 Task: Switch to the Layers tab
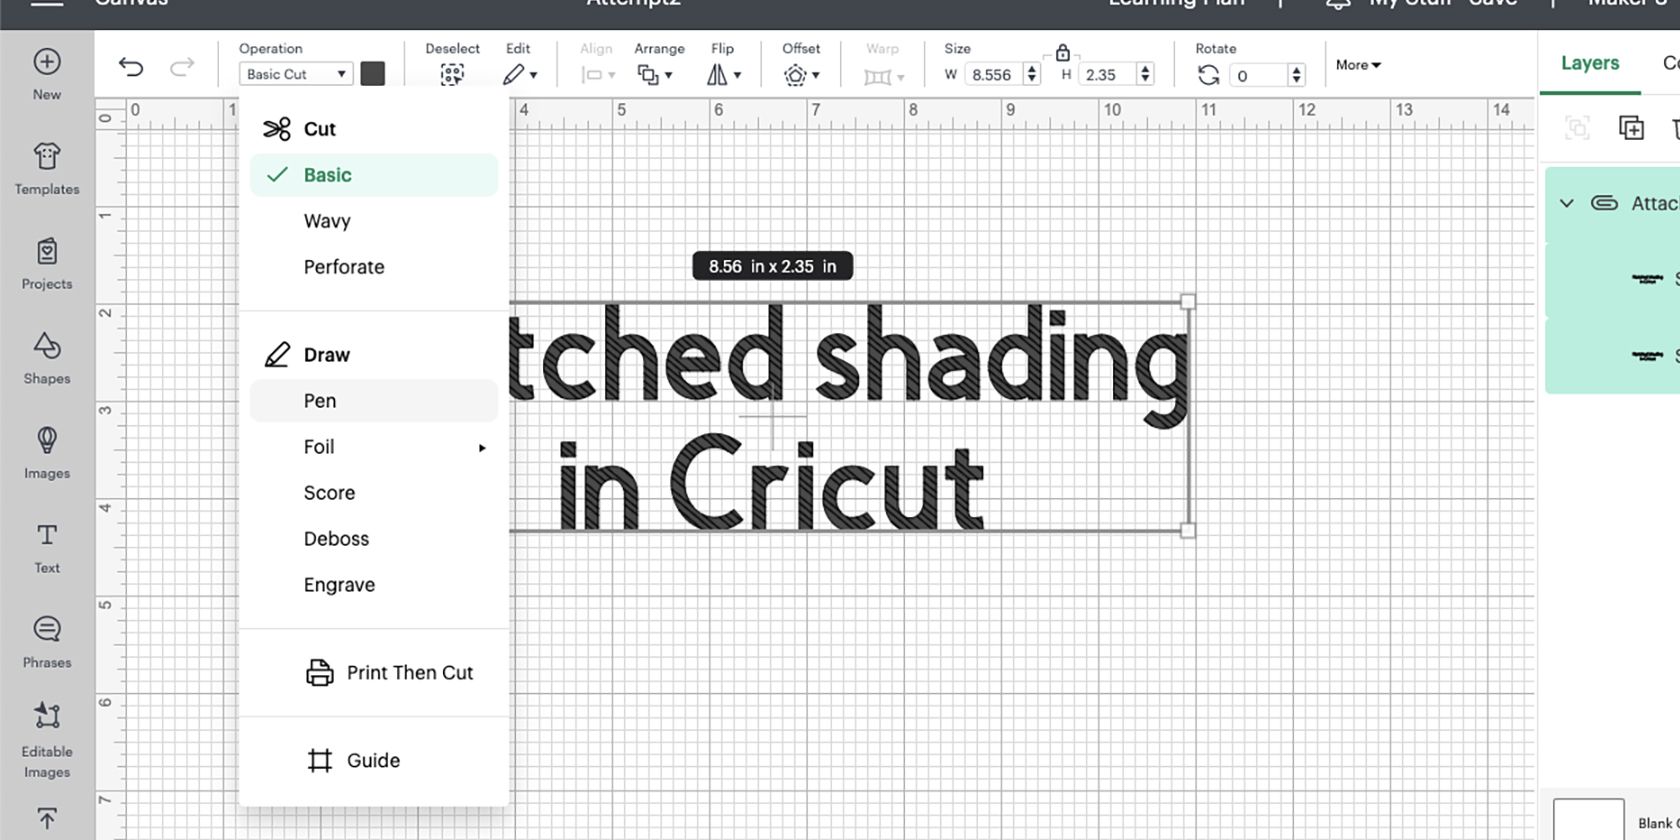[x=1589, y=63]
